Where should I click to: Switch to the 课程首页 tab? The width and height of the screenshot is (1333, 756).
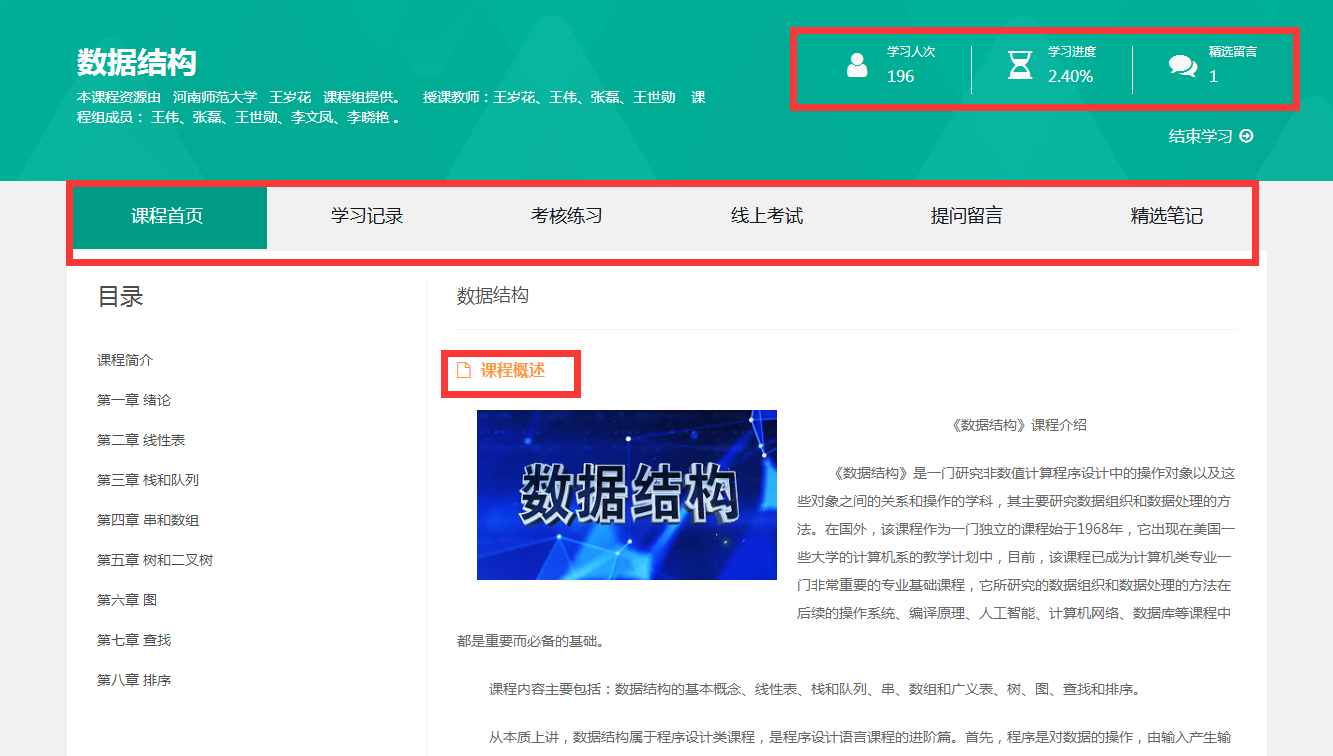click(x=167, y=216)
